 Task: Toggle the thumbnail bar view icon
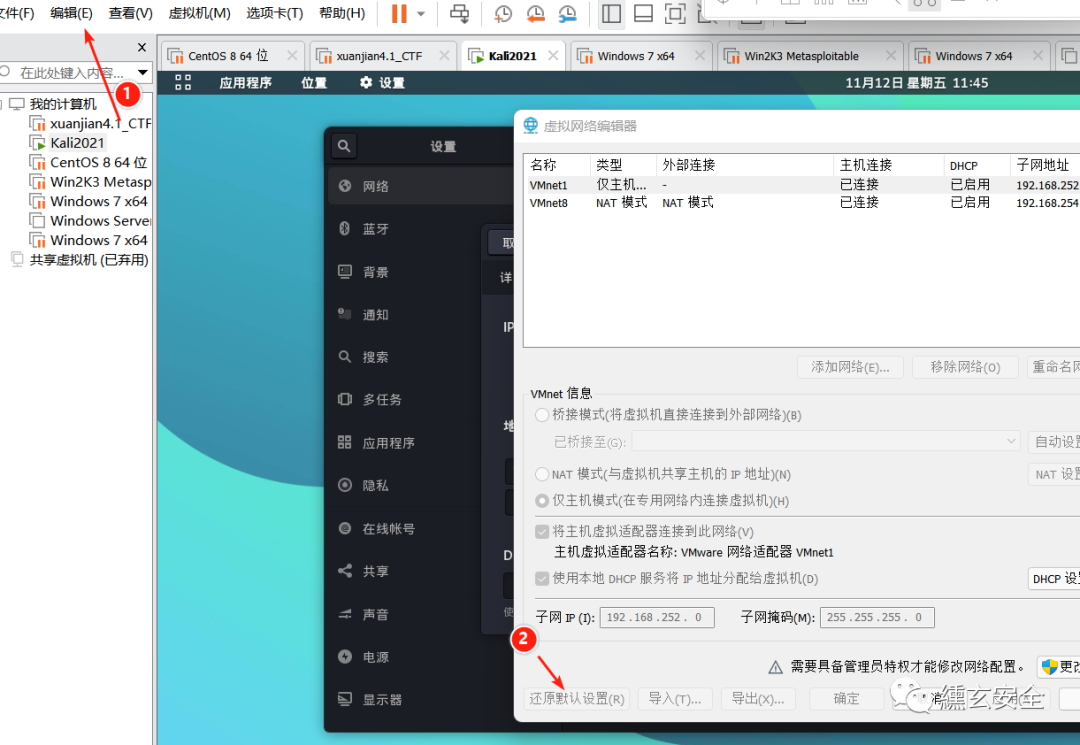tap(643, 13)
